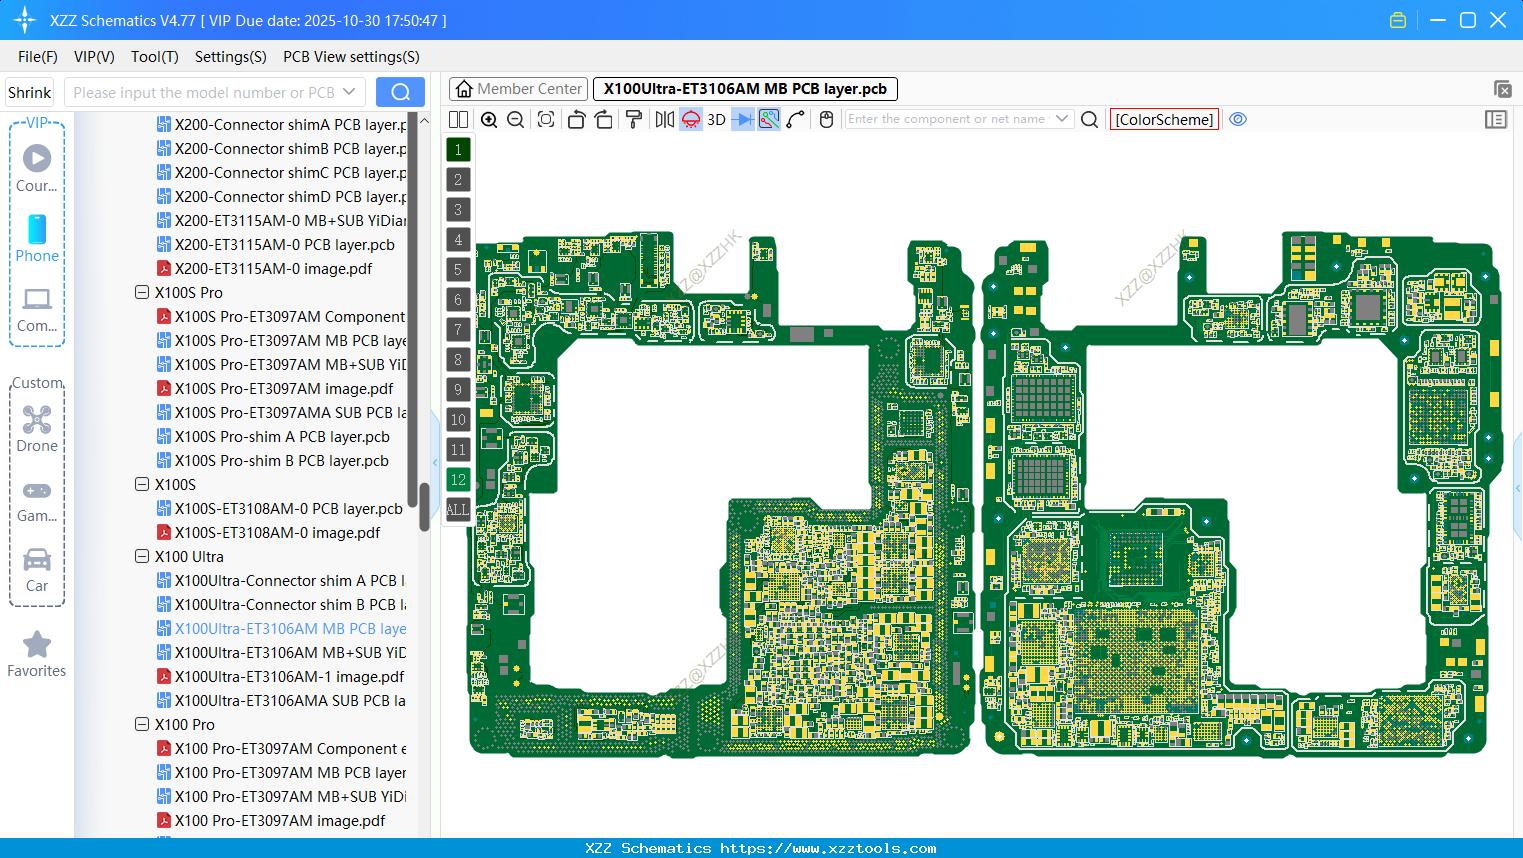Toggle the highlighted net tracking tool
The height and width of the screenshot is (858, 1523).
pyautogui.click(x=768, y=119)
